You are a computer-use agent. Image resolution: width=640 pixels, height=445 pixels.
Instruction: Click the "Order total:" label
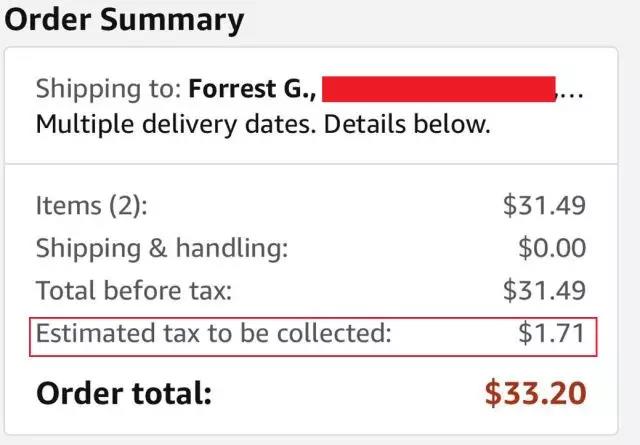(124, 392)
